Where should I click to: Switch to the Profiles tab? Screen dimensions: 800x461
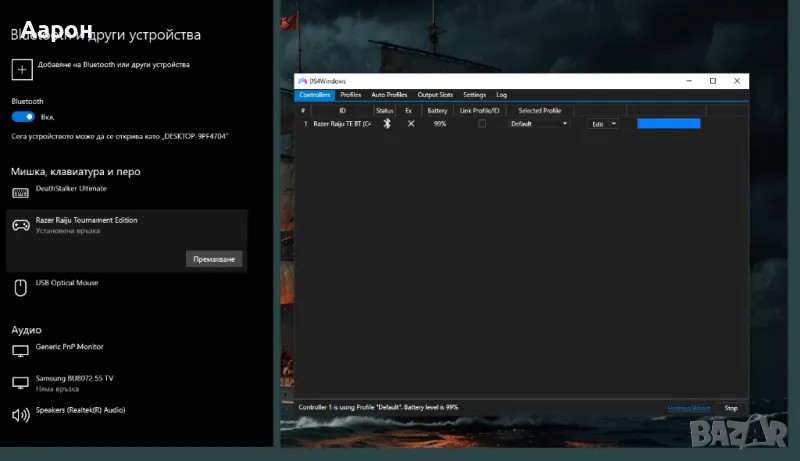point(350,94)
